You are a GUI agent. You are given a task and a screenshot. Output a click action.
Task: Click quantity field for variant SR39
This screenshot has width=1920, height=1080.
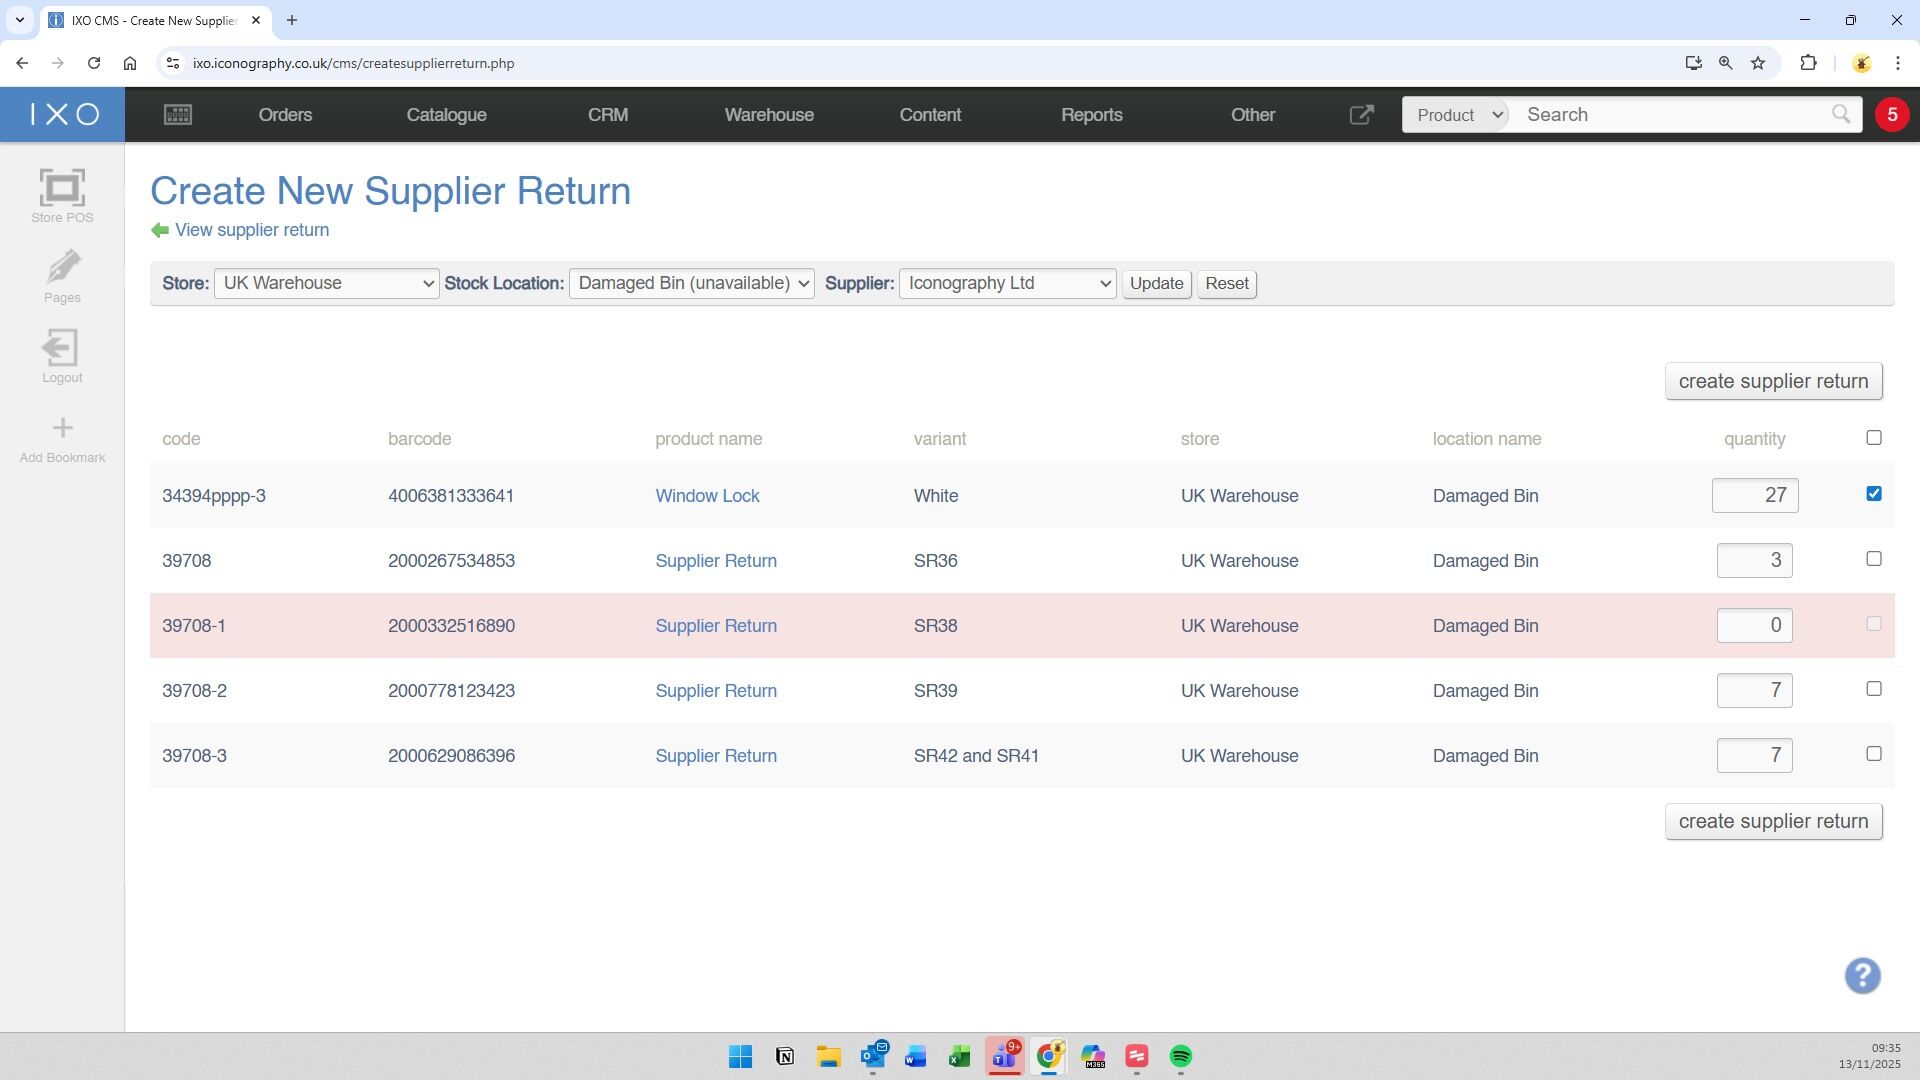[1754, 691]
